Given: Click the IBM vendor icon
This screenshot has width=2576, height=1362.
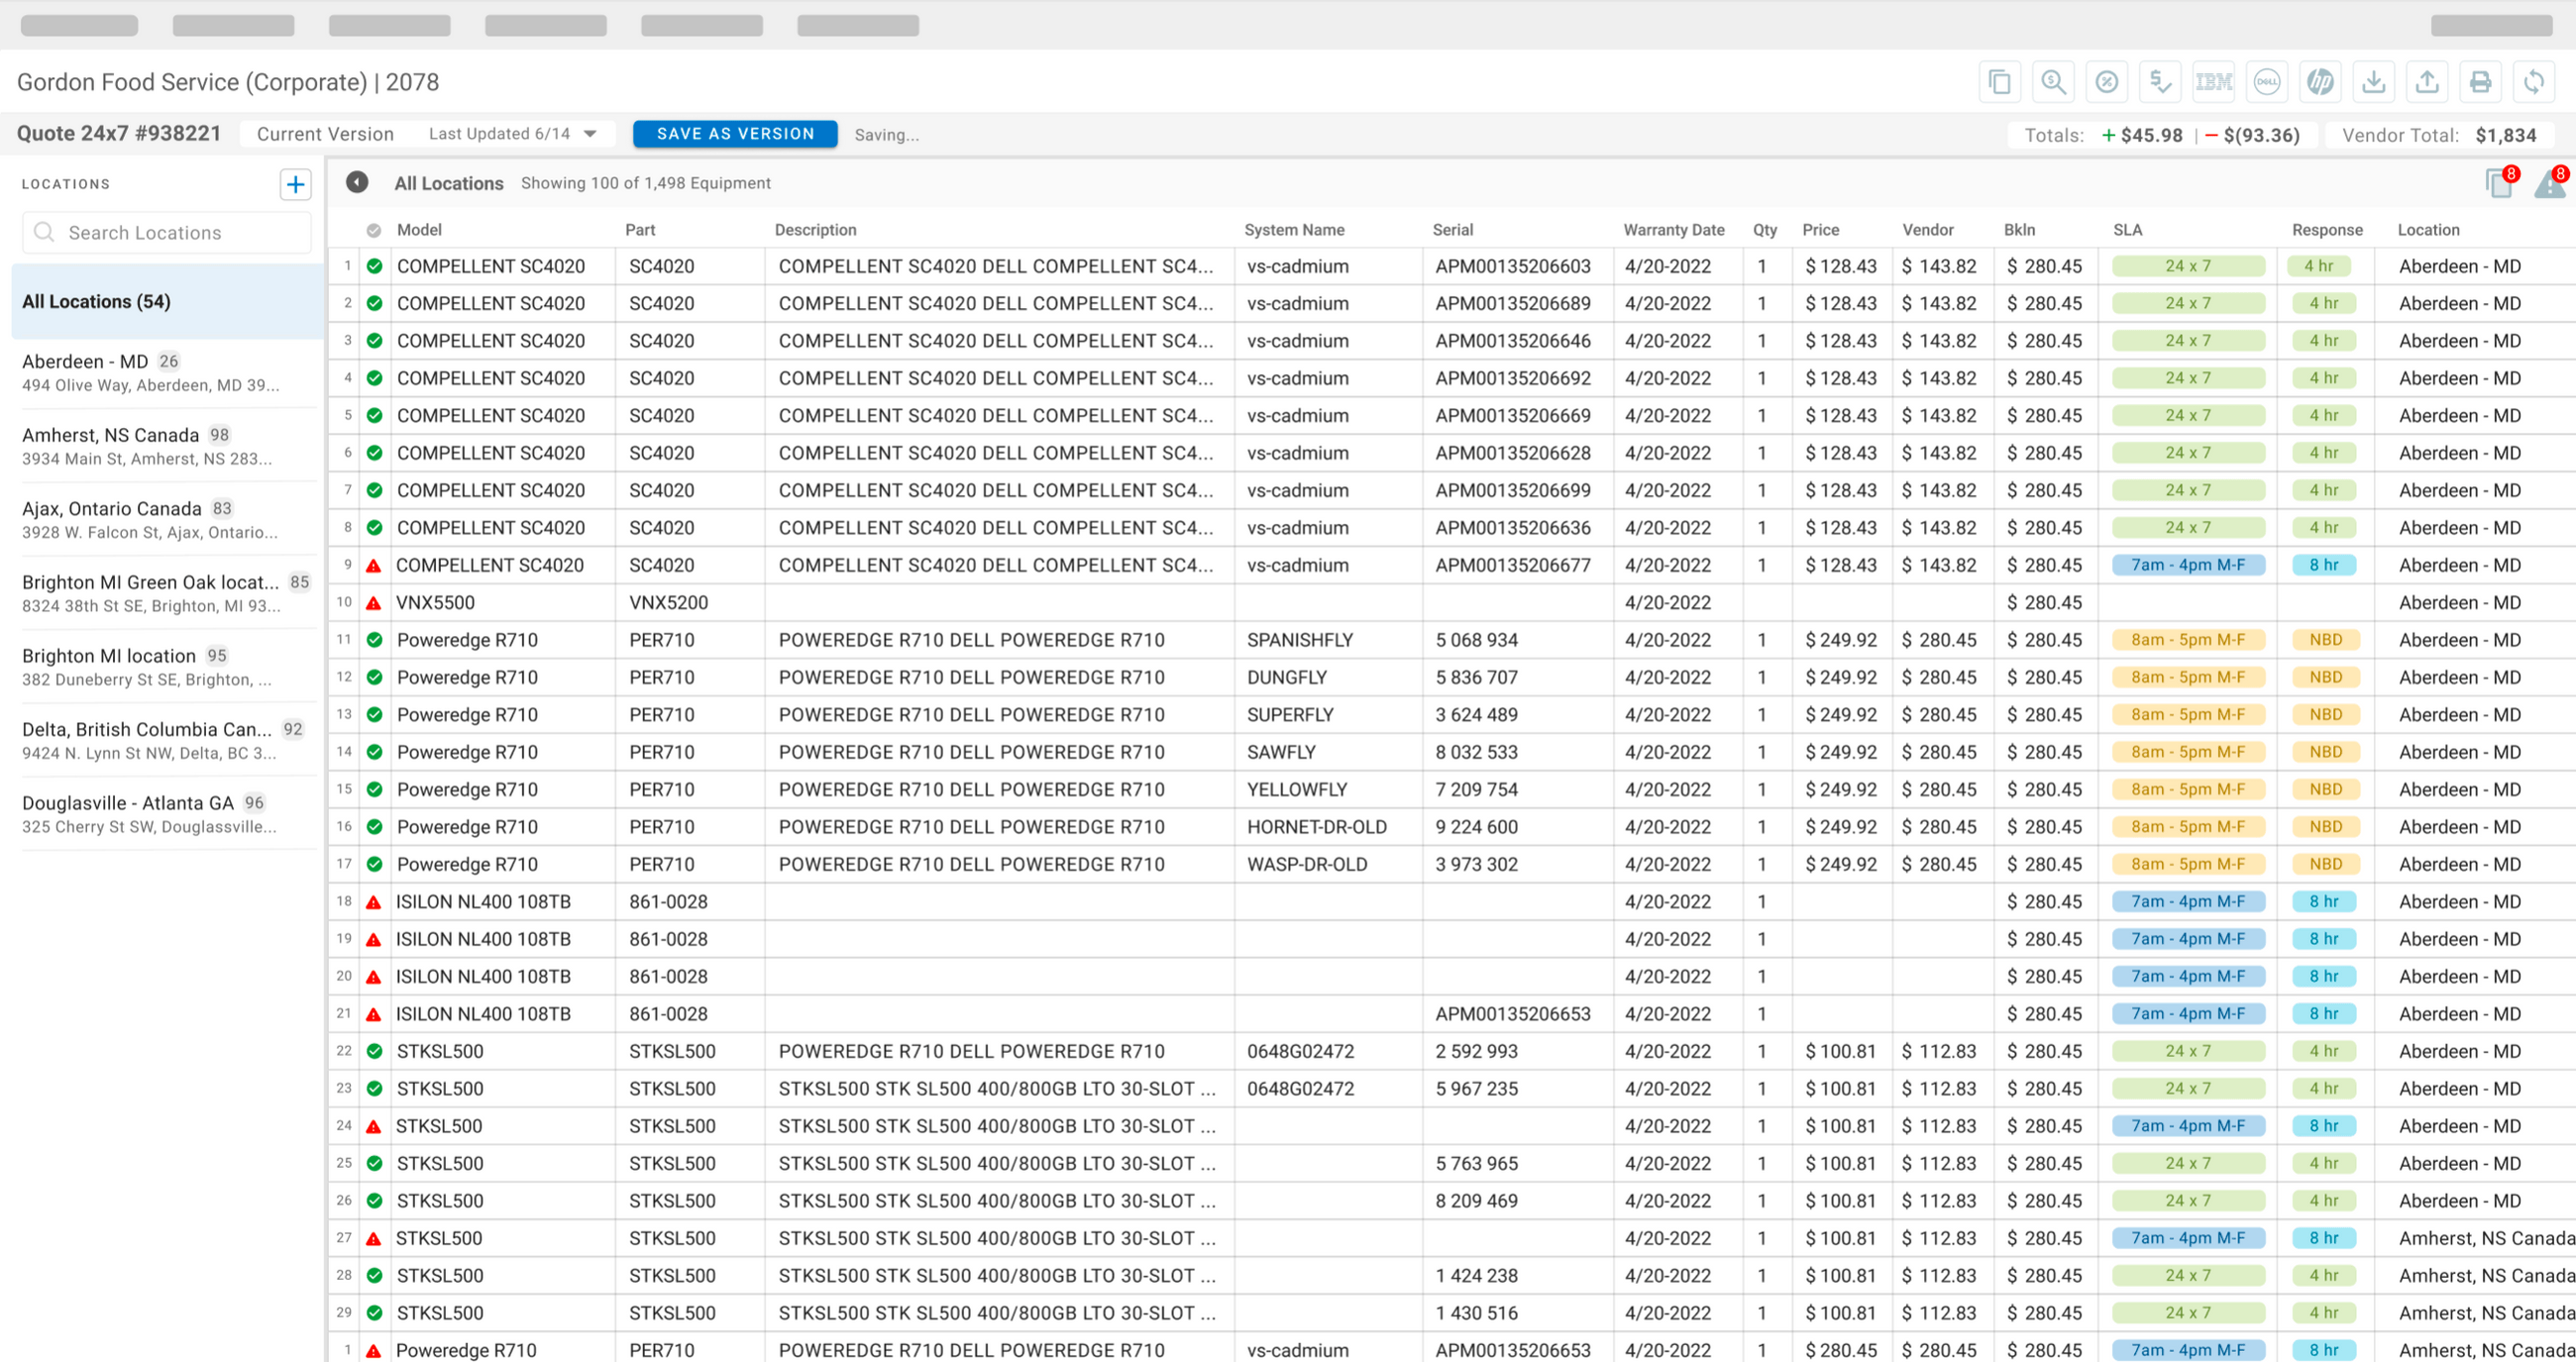Looking at the screenshot, I should [x=2213, y=82].
